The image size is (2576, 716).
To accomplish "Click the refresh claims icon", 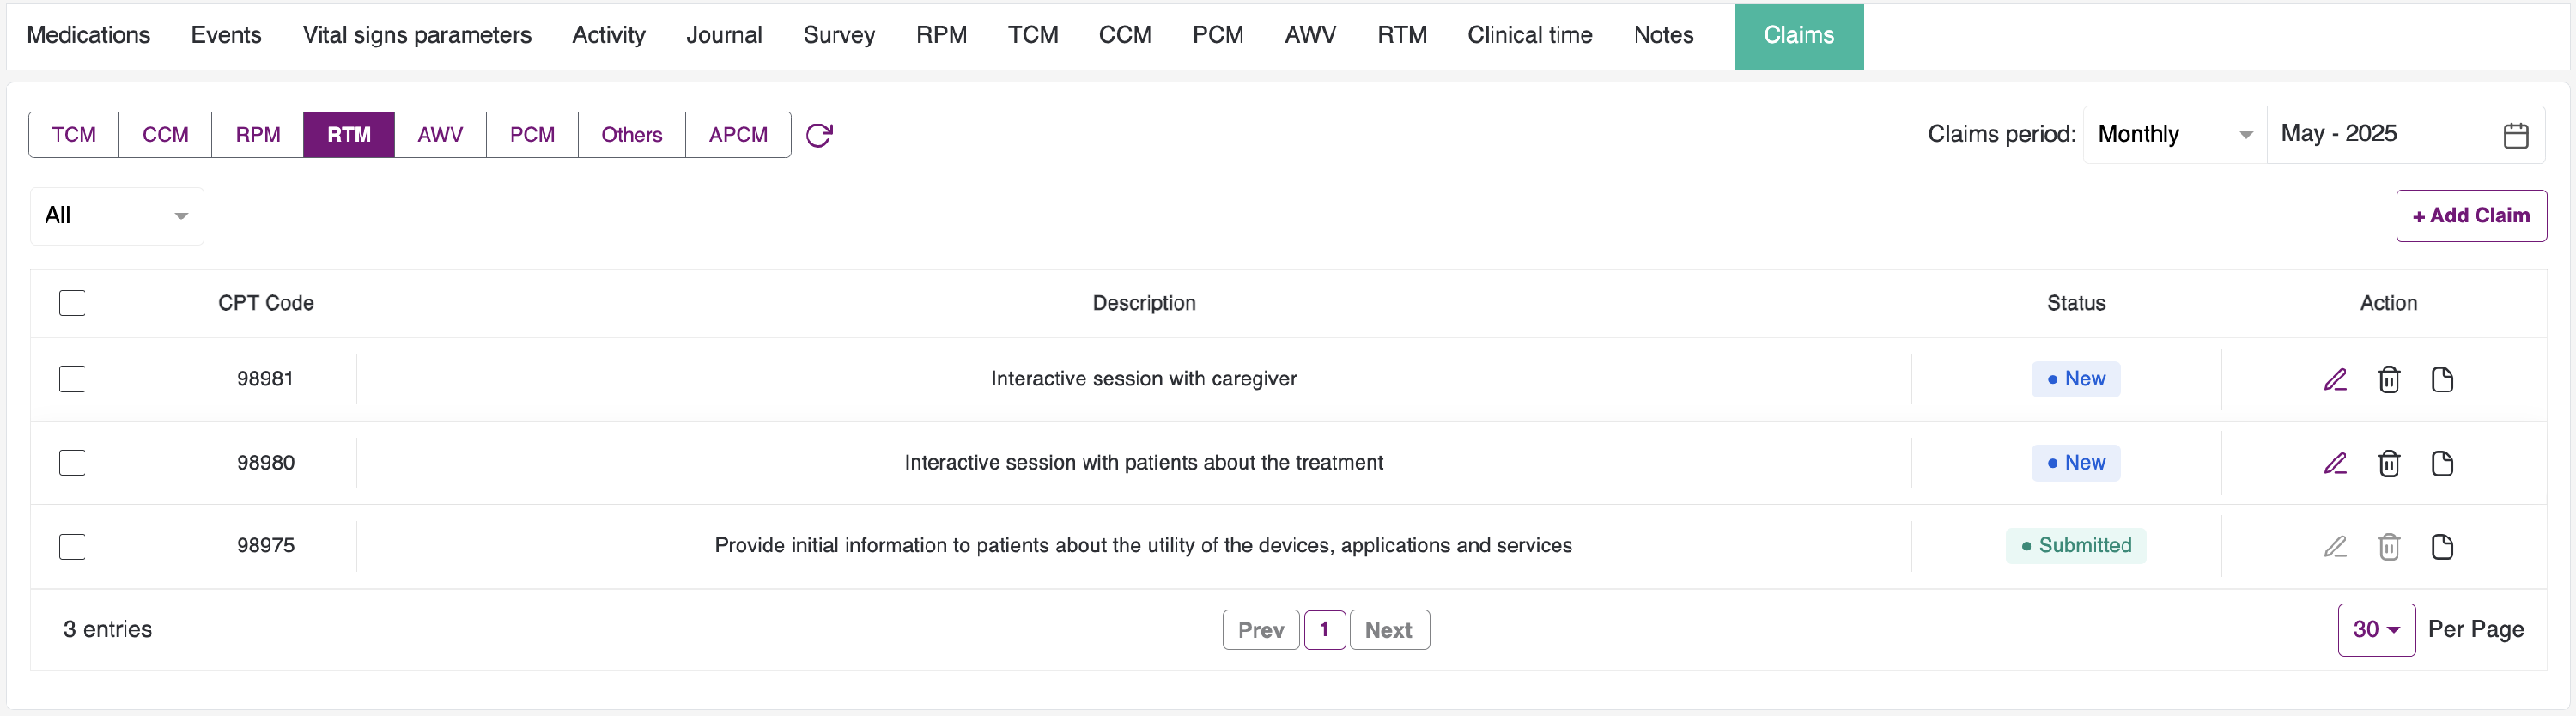I will click(819, 135).
